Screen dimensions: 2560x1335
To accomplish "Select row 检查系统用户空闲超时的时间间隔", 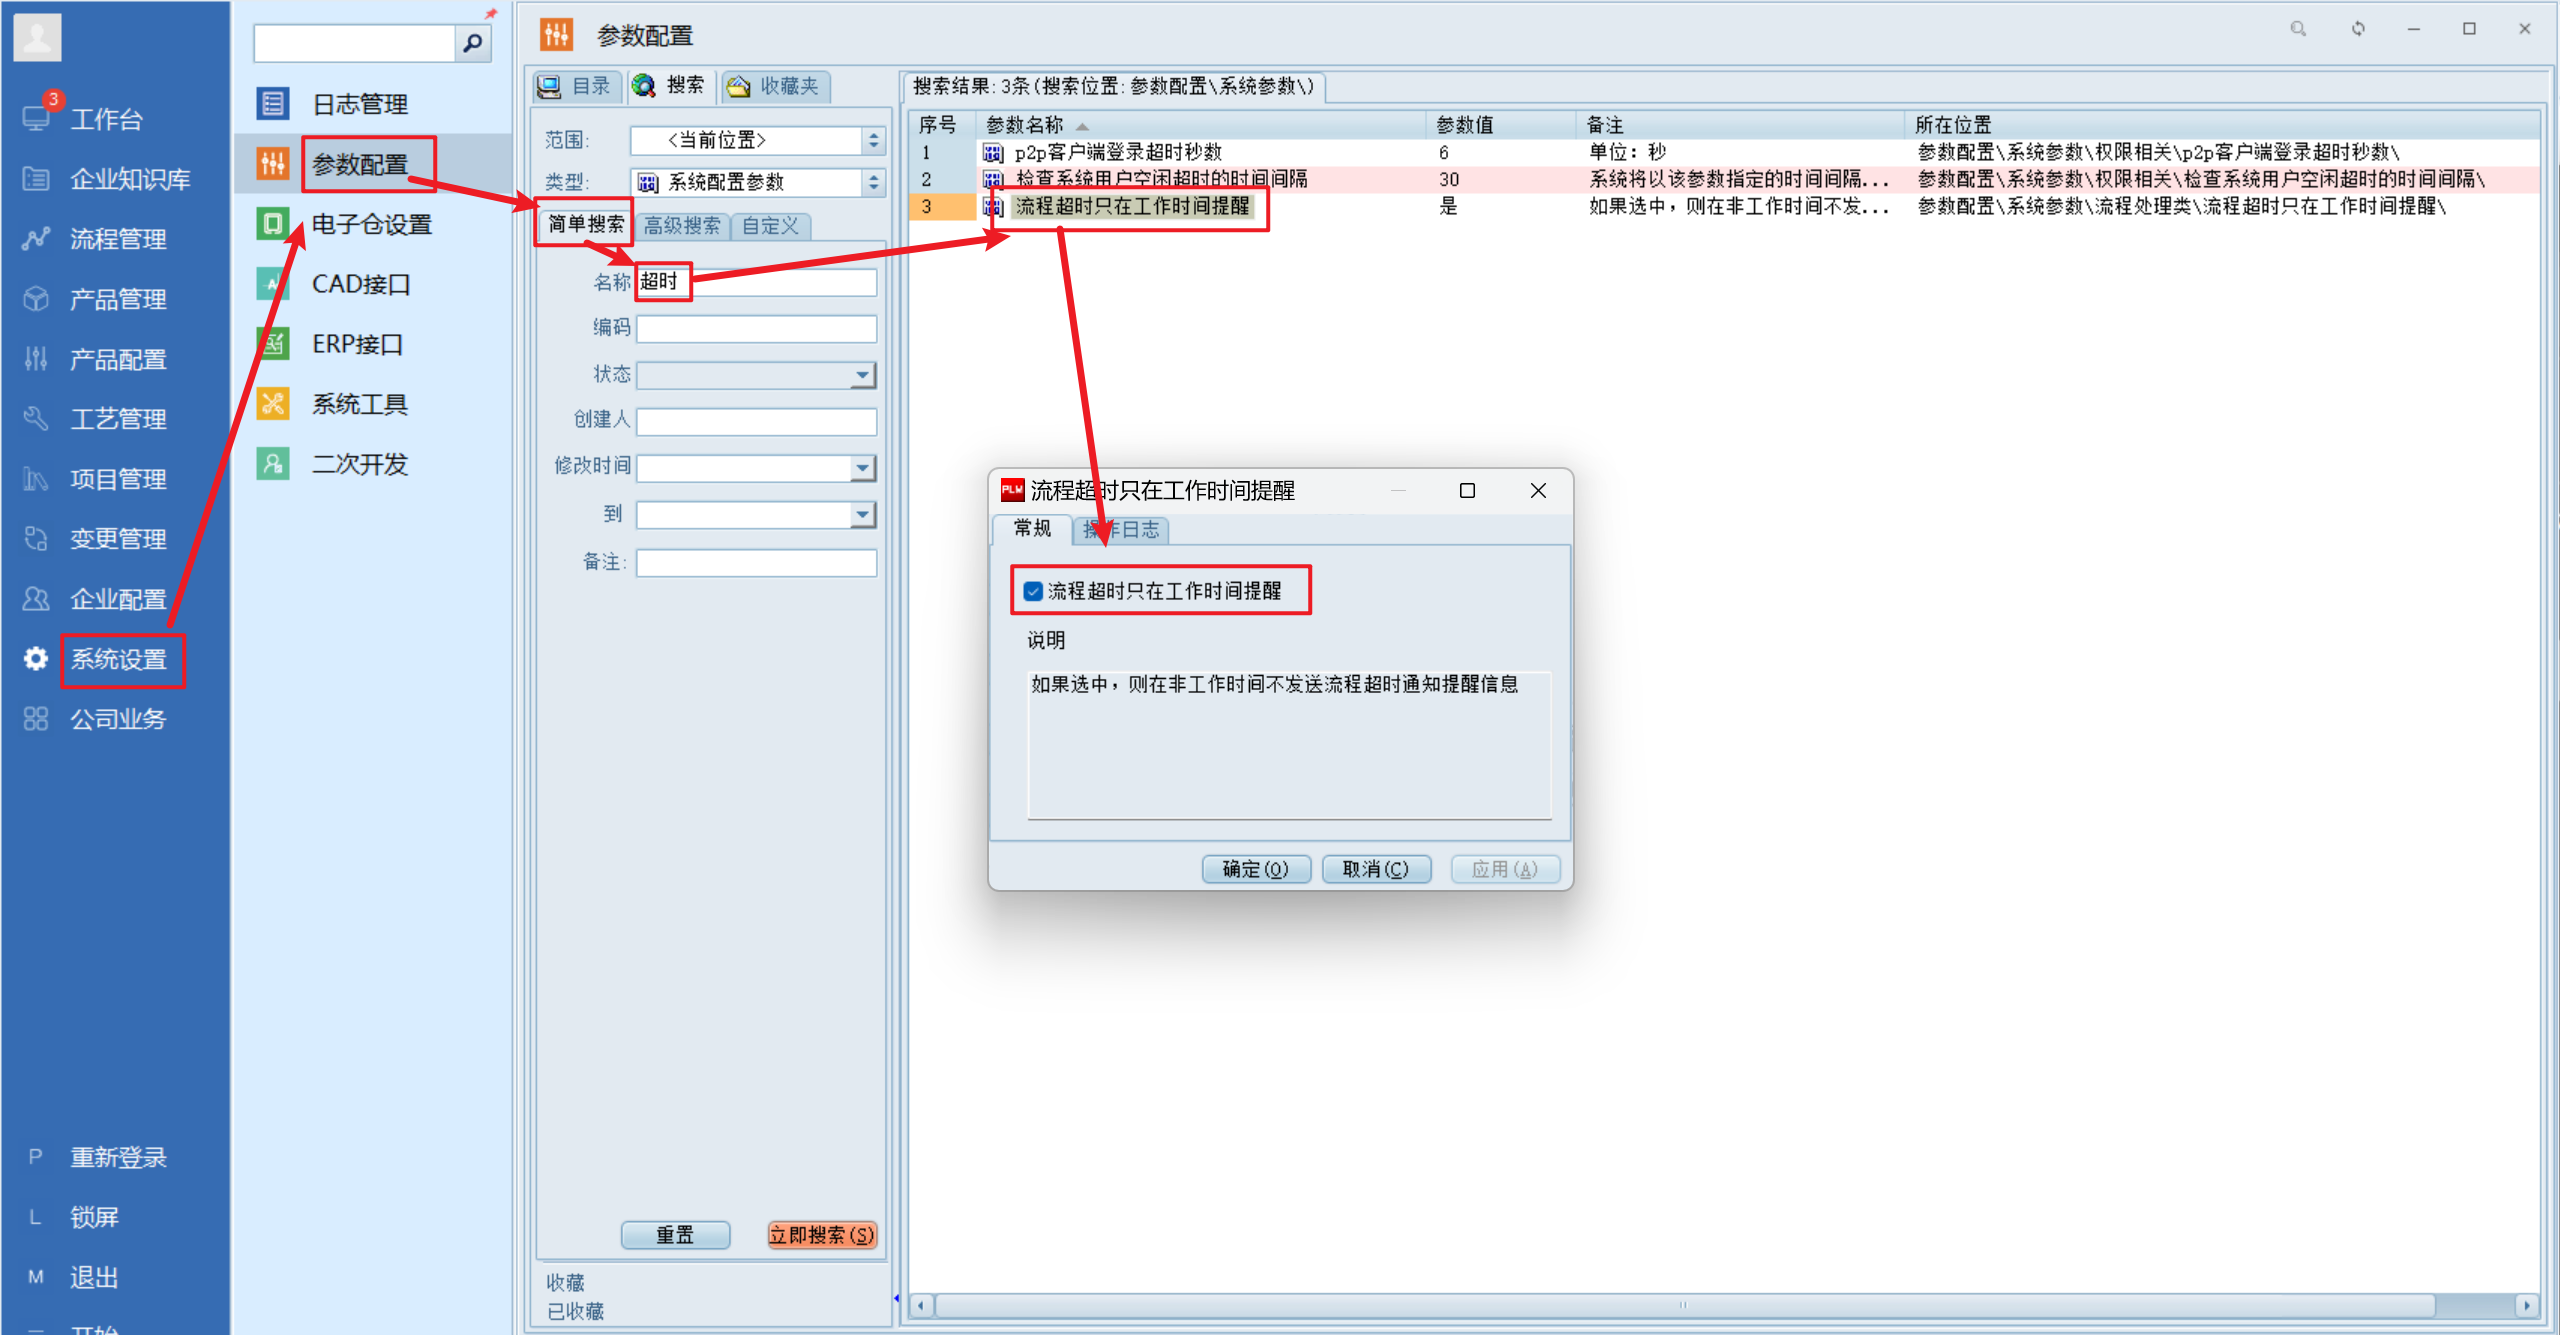I will (1725, 180).
